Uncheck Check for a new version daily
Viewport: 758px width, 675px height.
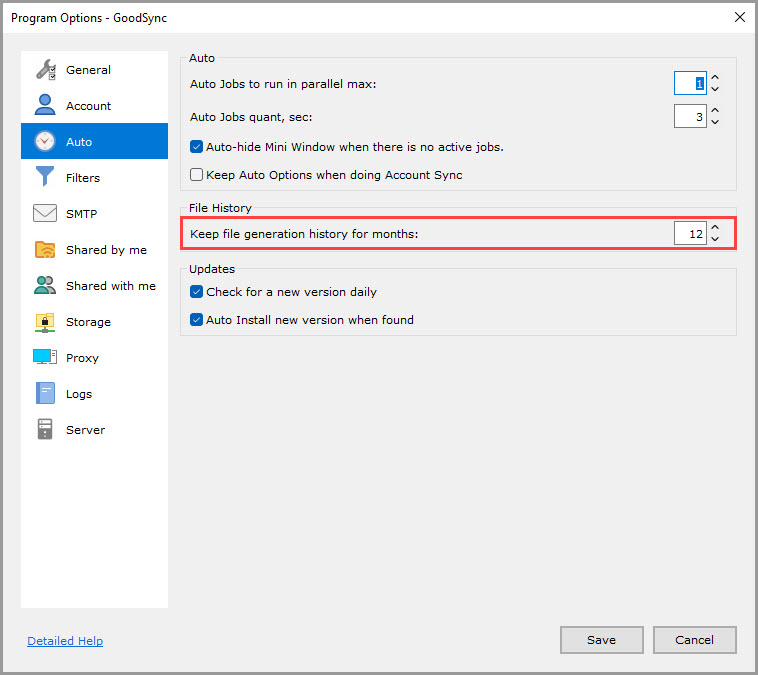(196, 292)
